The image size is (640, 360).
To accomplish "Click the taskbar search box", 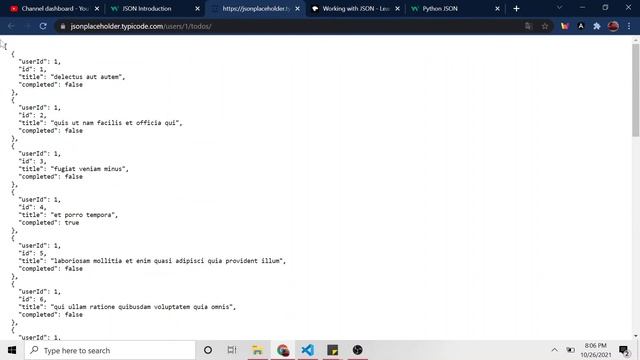I will pyautogui.click(x=110, y=350).
